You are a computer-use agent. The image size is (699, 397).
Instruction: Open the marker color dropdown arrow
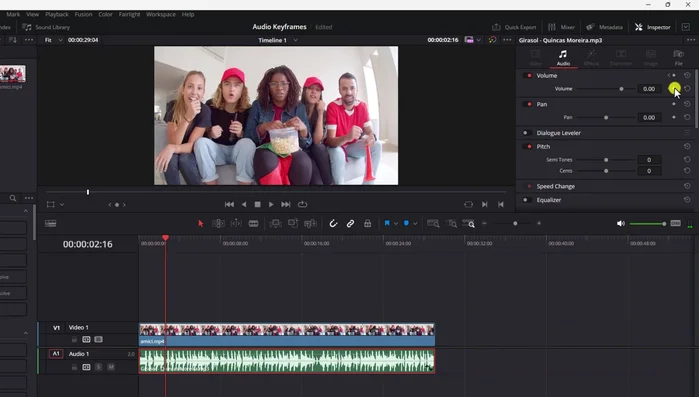click(415, 224)
